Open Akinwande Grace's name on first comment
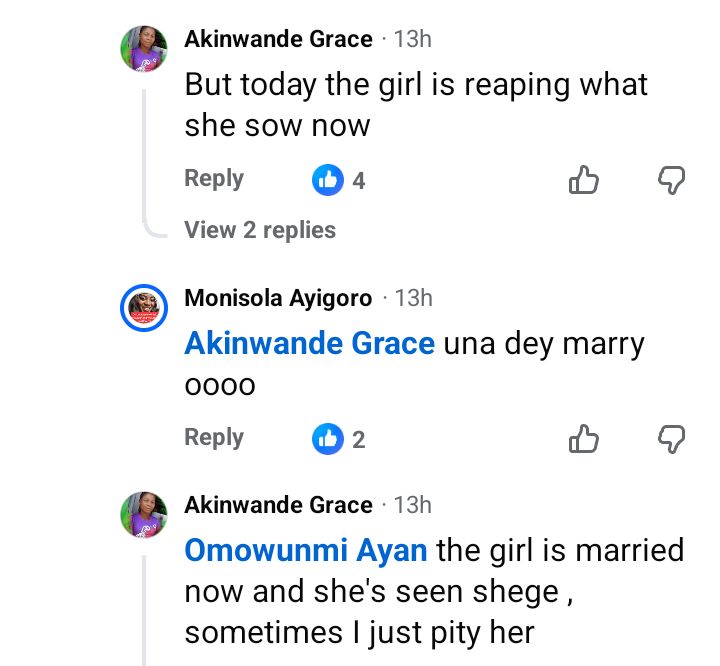Screen dimensions: 720x666 (278, 40)
